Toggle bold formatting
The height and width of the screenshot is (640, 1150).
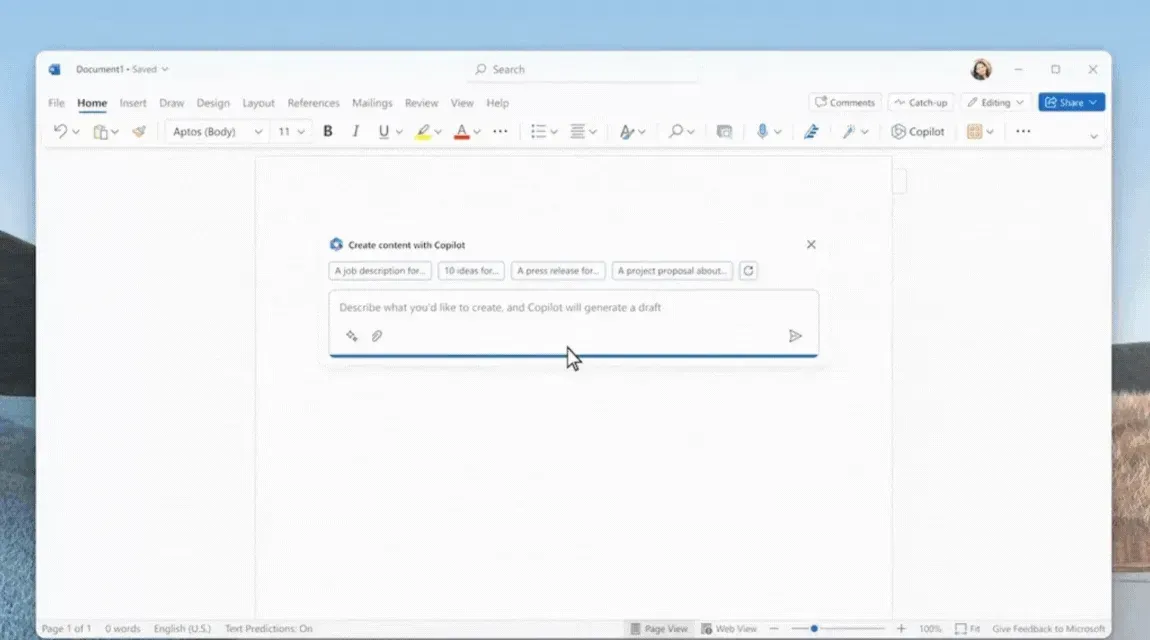328,131
